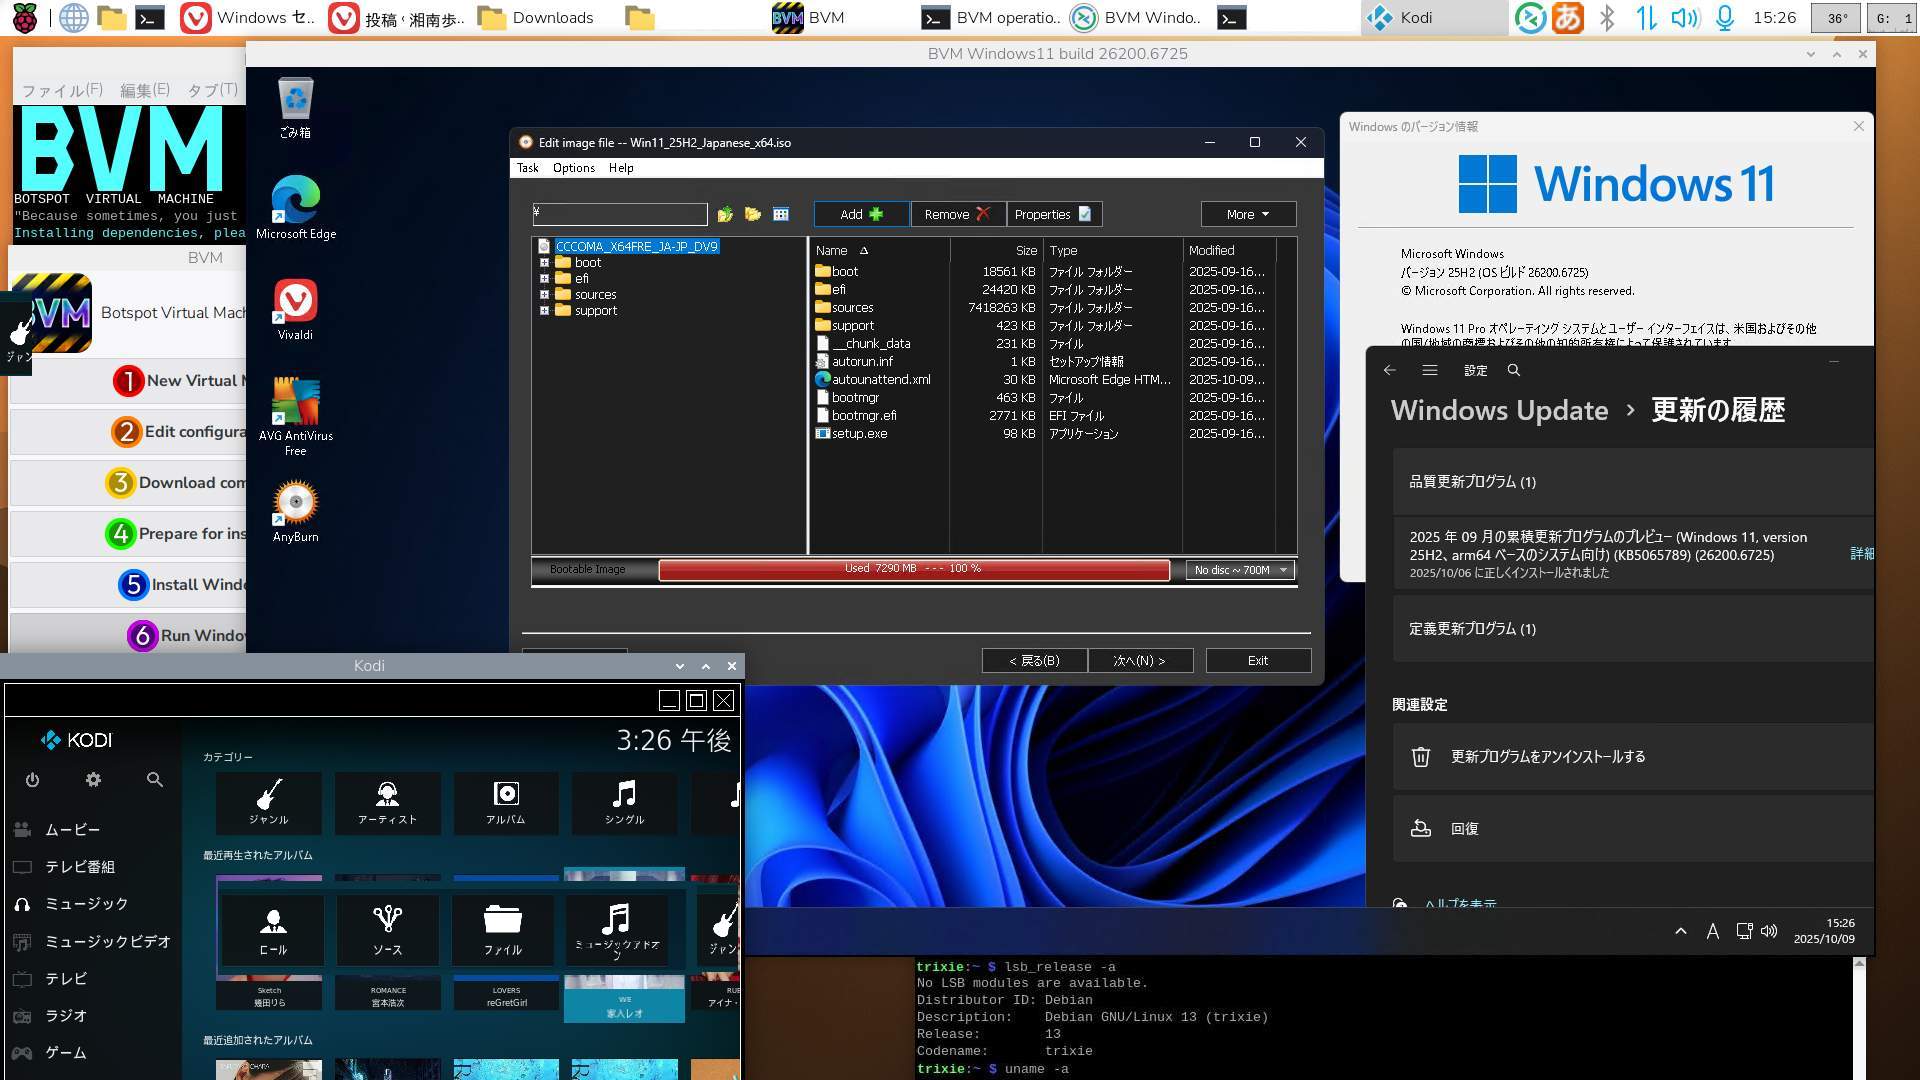
Task: Select autounattend.xml in the file list
Action: [x=880, y=380]
